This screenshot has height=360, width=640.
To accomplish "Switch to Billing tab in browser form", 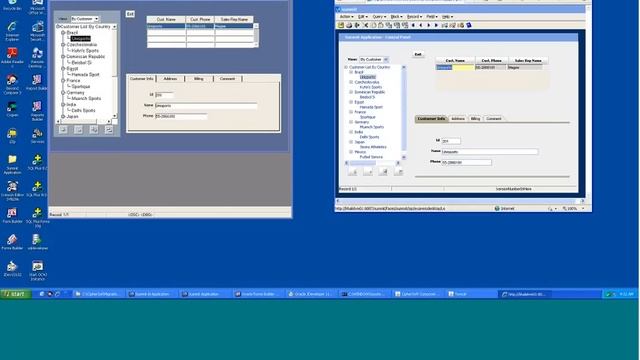I will tap(476, 119).
